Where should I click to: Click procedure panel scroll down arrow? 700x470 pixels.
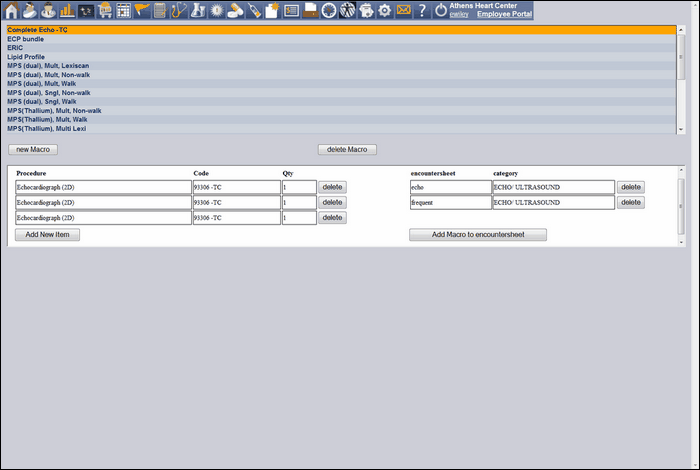tap(681, 242)
